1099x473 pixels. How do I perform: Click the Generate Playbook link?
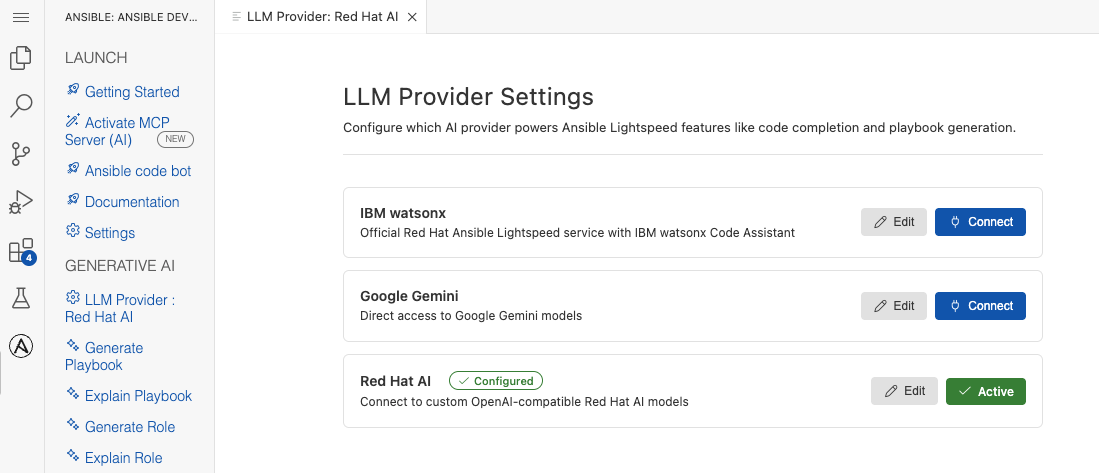pos(104,356)
